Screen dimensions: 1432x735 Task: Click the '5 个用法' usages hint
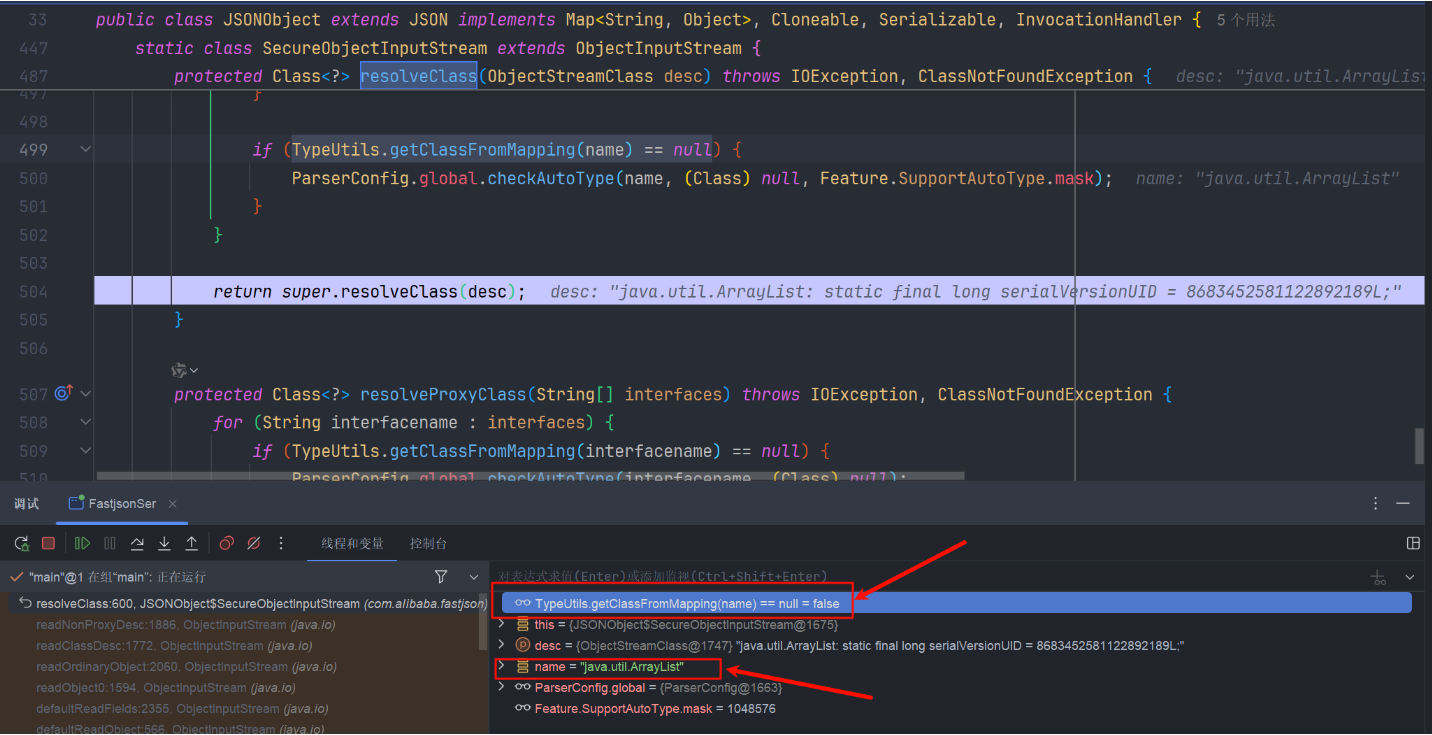point(1246,20)
